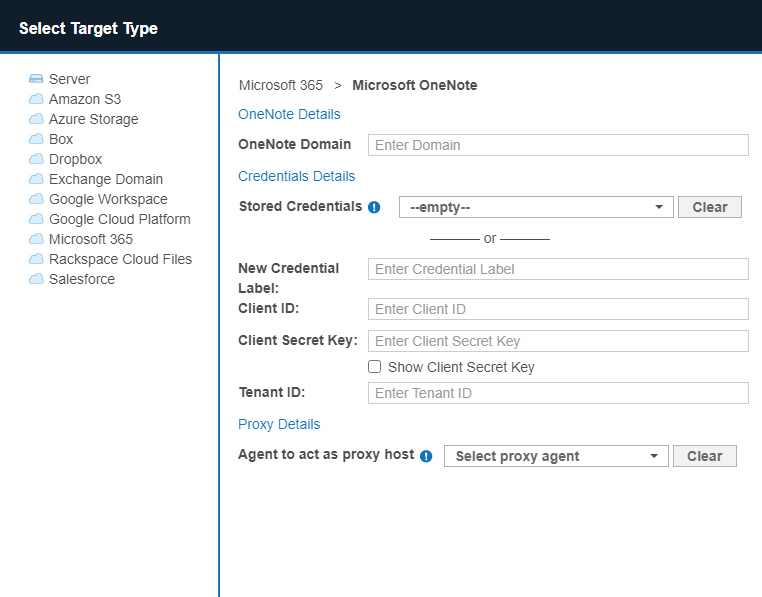Select Exchange Domain target type
The image size is (762, 597).
click(105, 179)
